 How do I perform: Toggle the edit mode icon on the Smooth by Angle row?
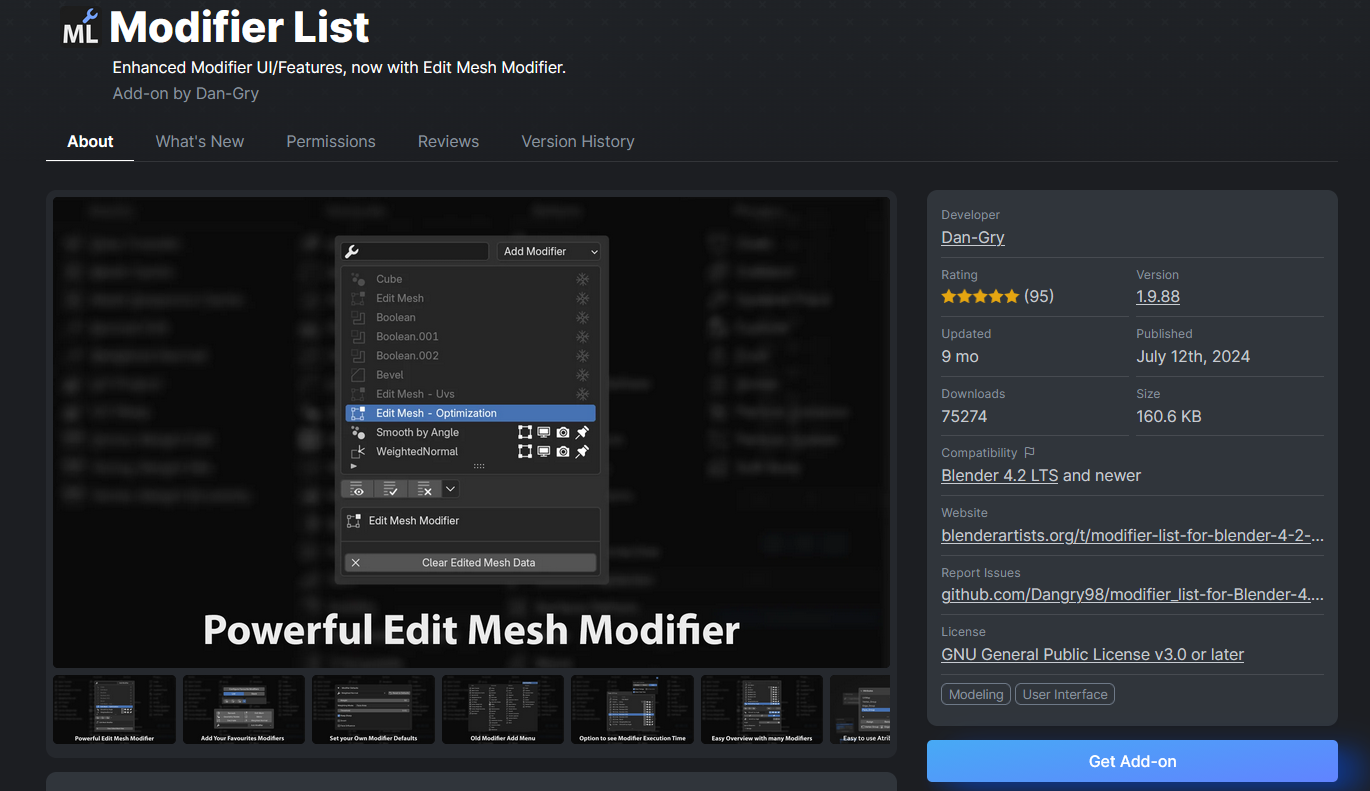(x=525, y=433)
